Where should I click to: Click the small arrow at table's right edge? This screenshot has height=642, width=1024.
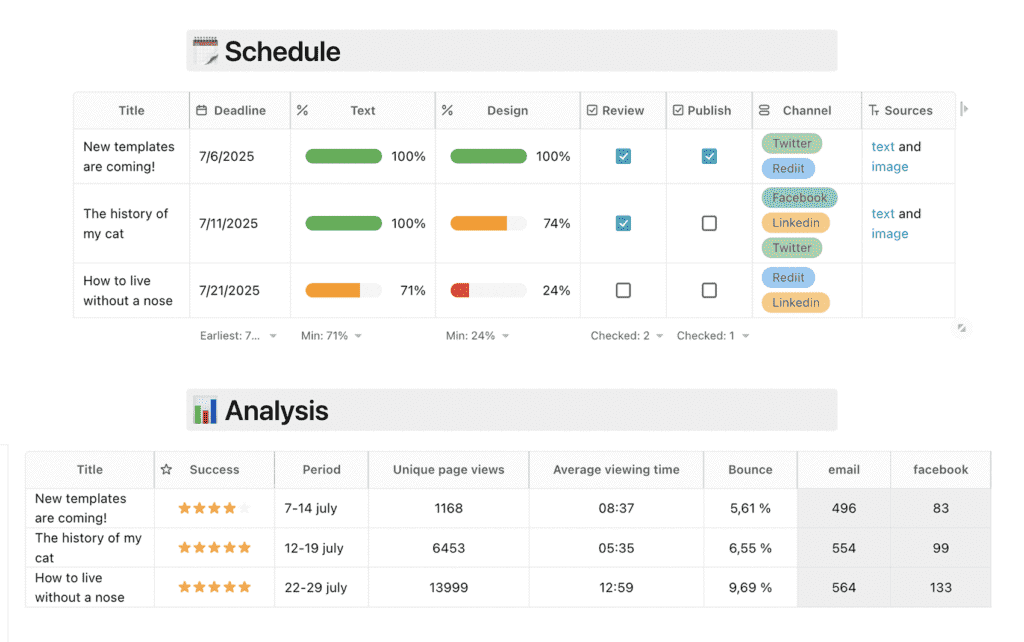click(x=964, y=109)
